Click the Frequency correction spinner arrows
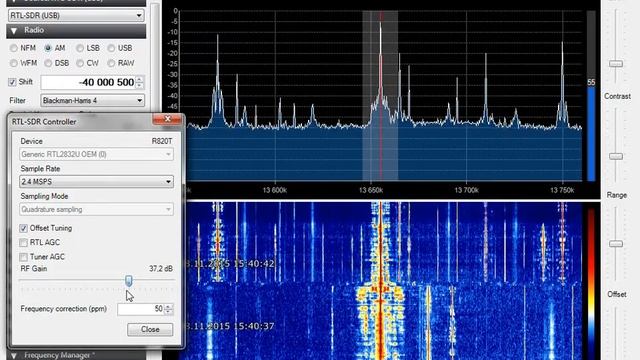Image resolution: width=640 pixels, height=360 pixels. point(169,309)
